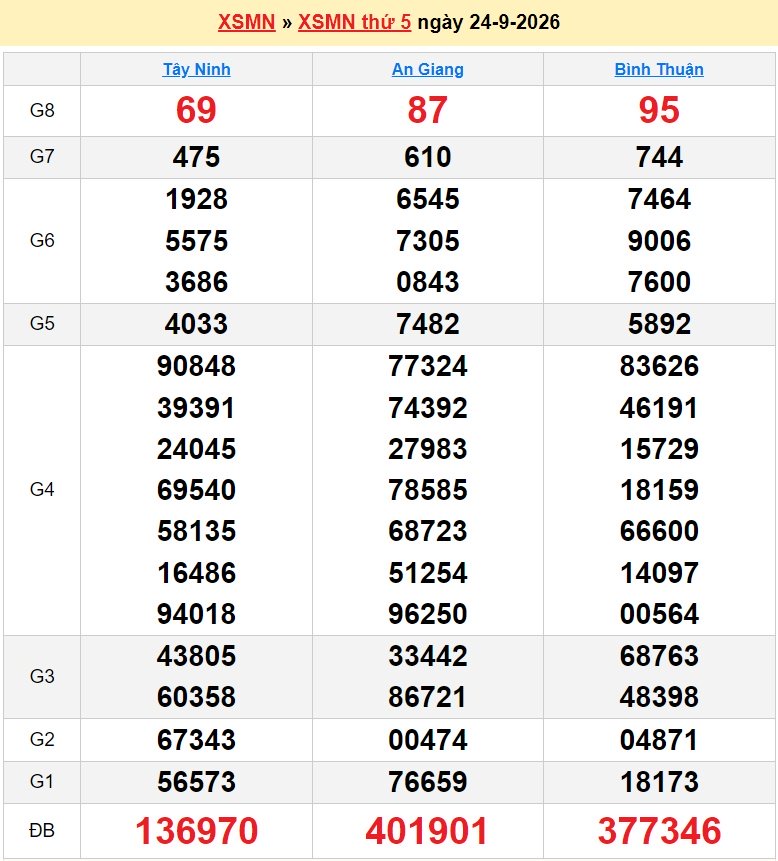Select the G8 row label
This screenshot has width=778, height=861.
tap(42, 110)
